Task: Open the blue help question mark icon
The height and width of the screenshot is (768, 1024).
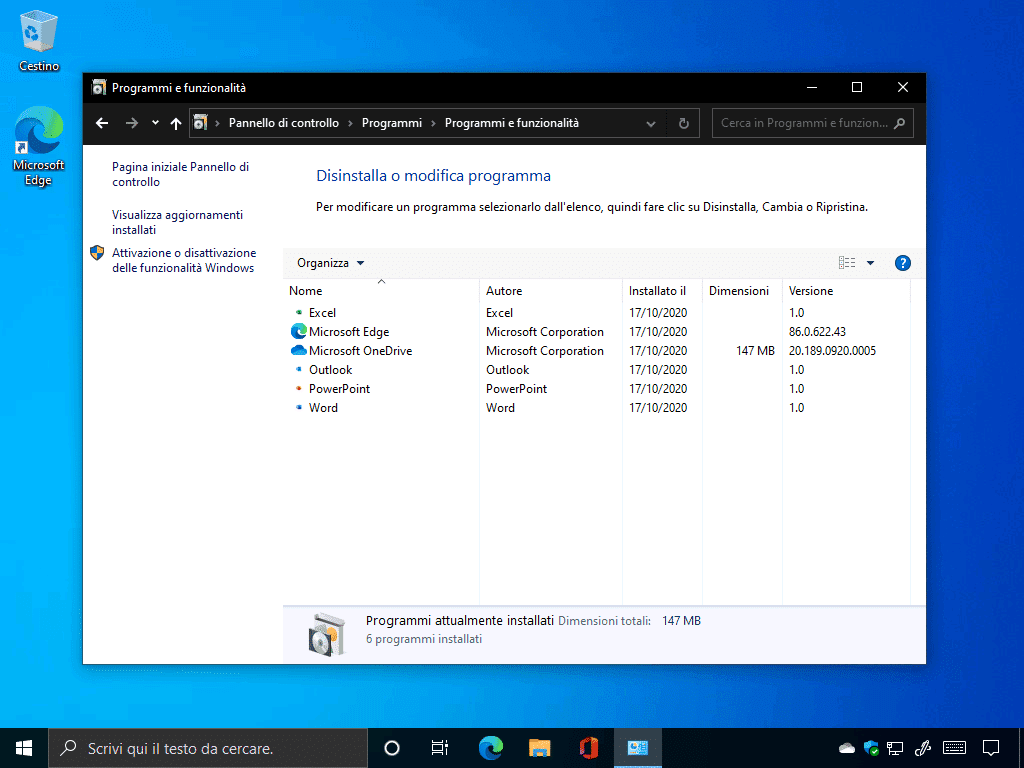Action: click(x=902, y=263)
